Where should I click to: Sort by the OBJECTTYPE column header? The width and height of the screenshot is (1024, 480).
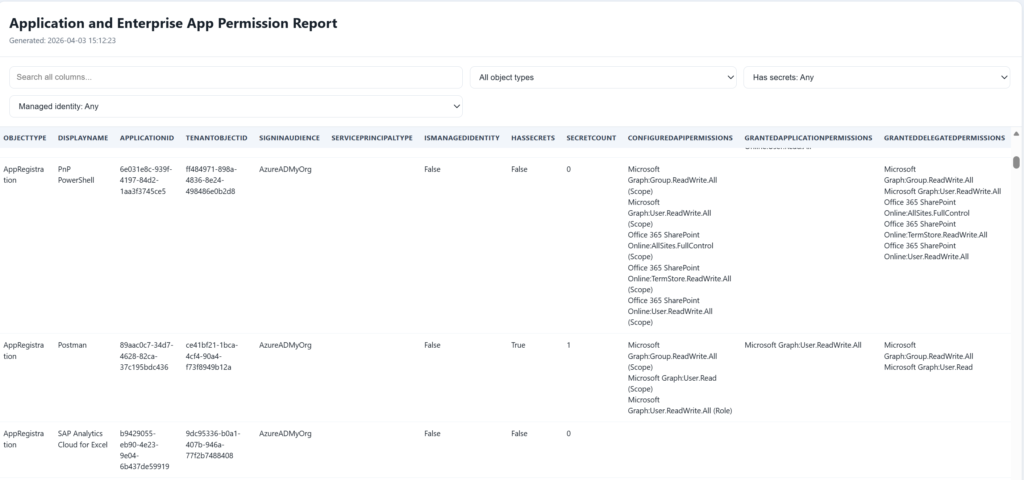(x=26, y=137)
